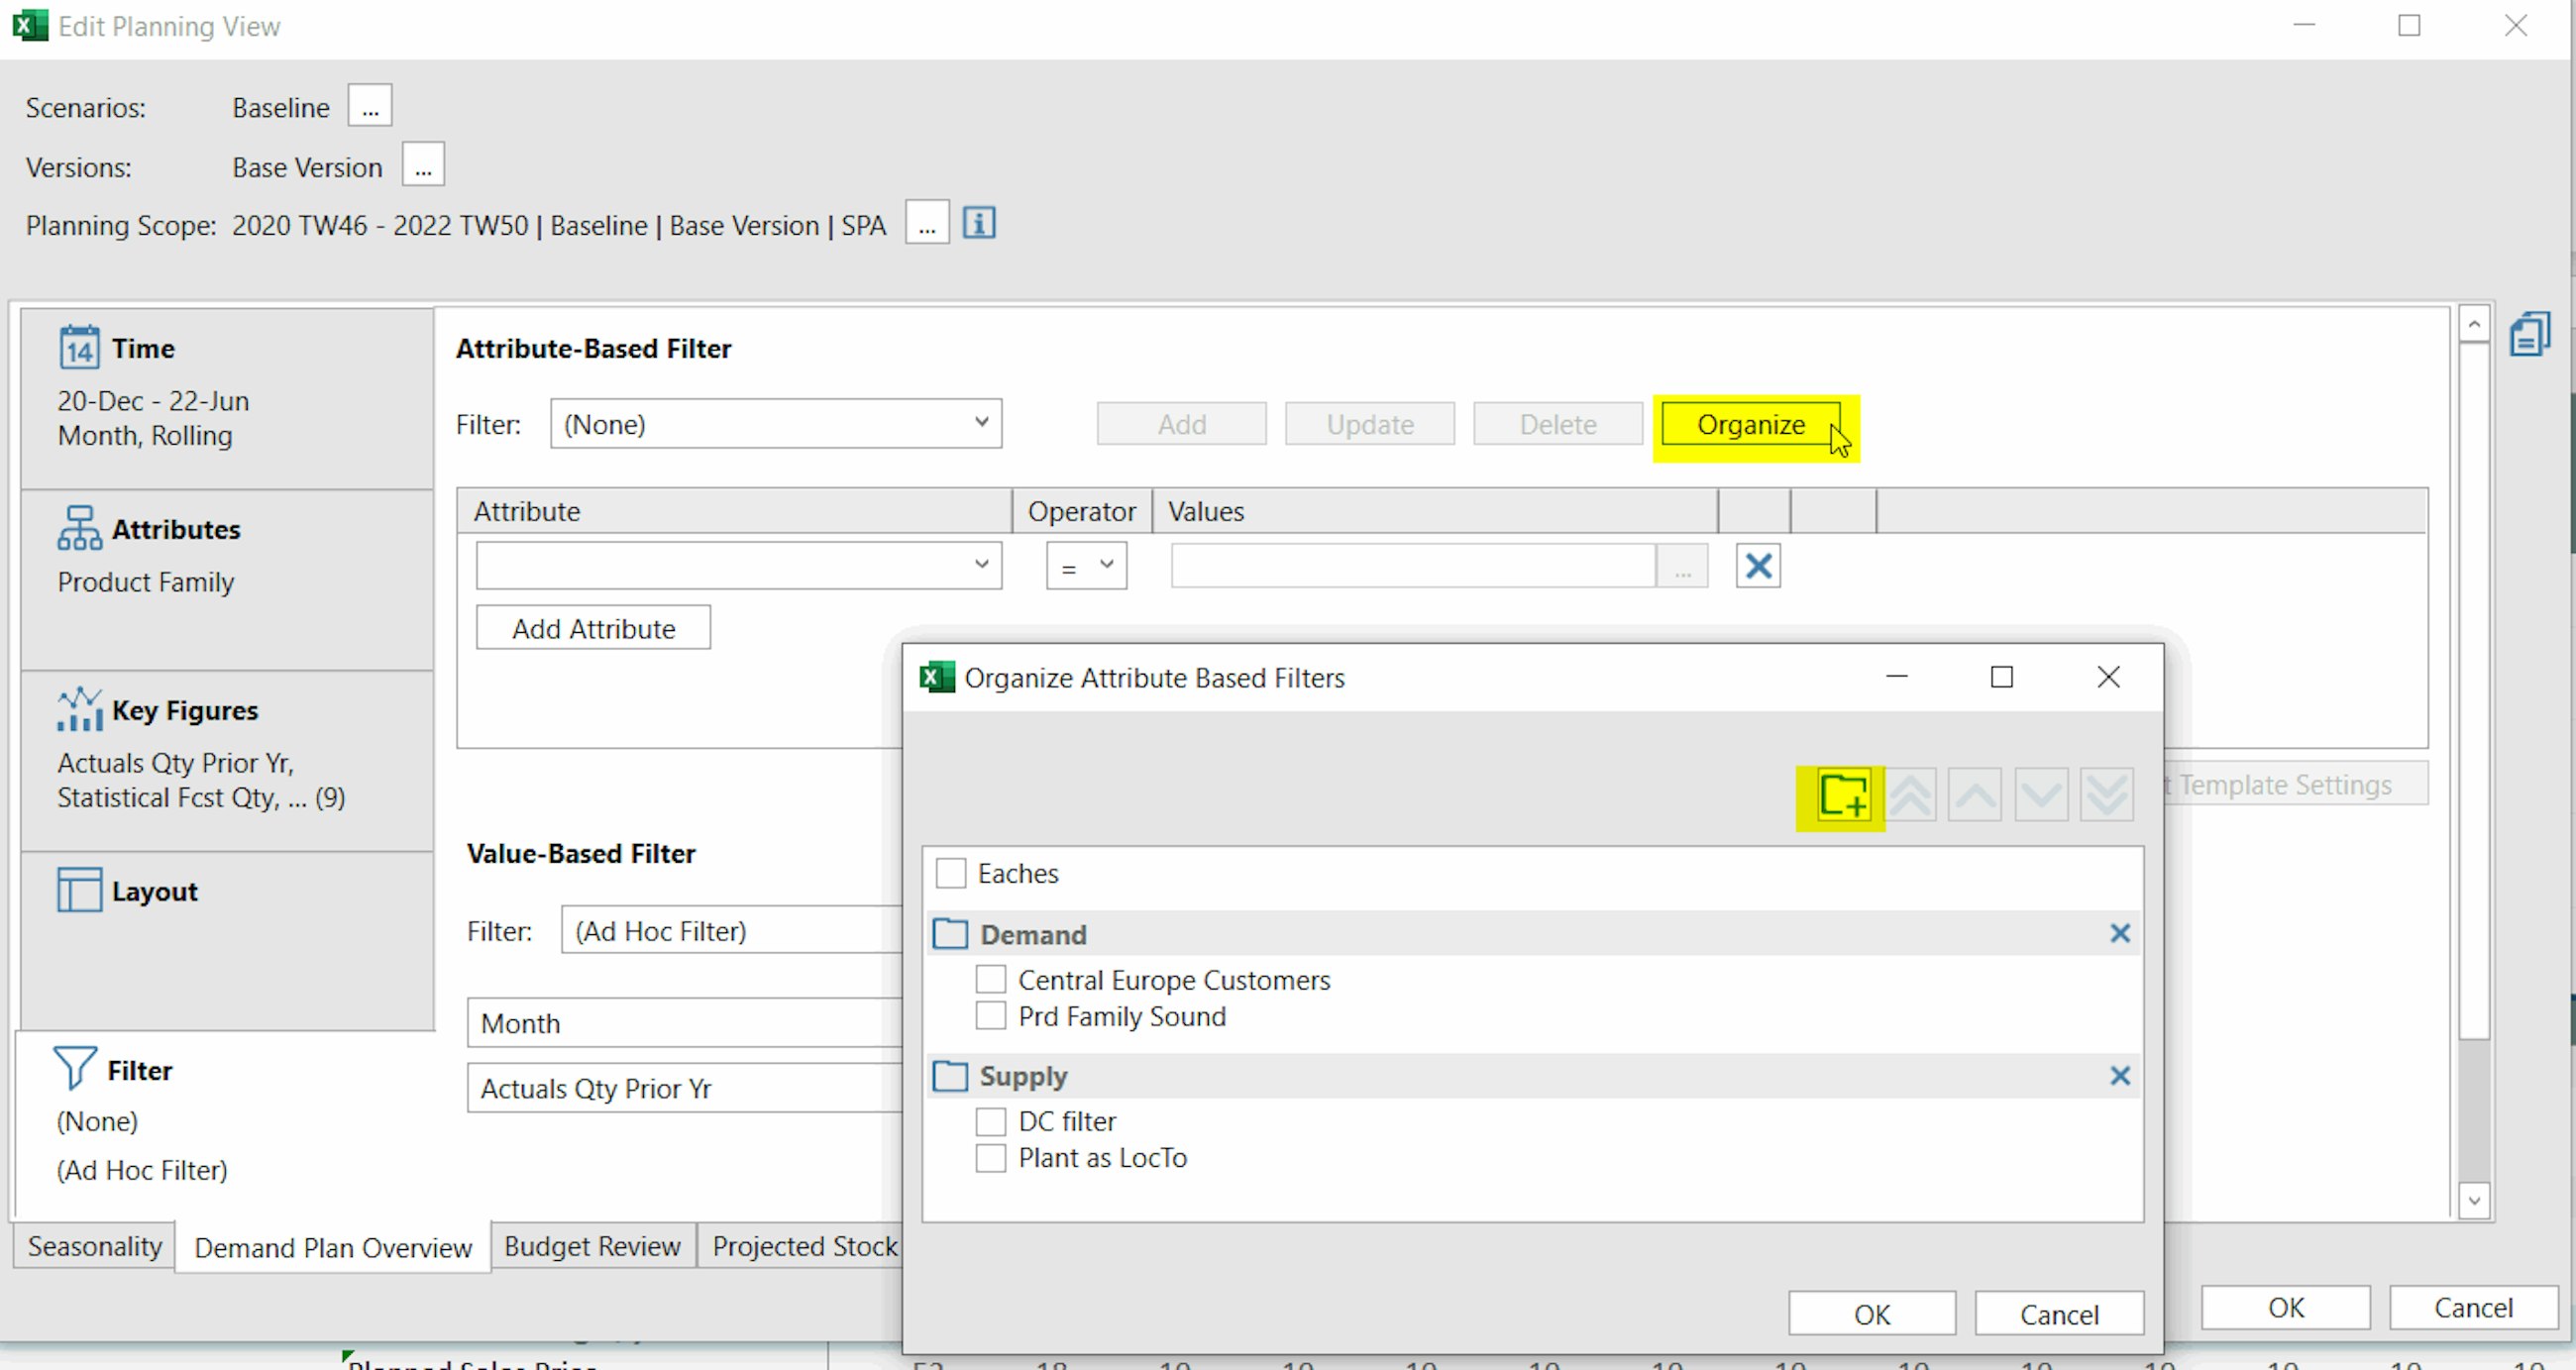The width and height of the screenshot is (2576, 1370).
Task: Check the DC filter checkbox under Supply
Action: tap(991, 1121)
